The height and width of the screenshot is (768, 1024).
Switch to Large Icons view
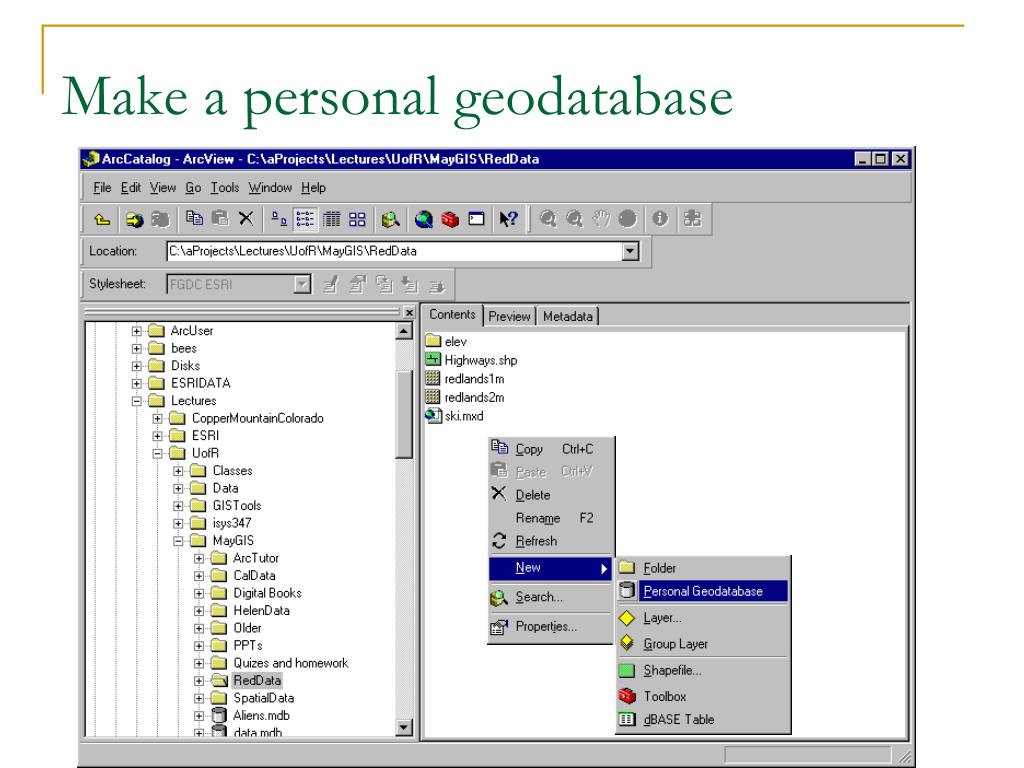tap(279, 219)
